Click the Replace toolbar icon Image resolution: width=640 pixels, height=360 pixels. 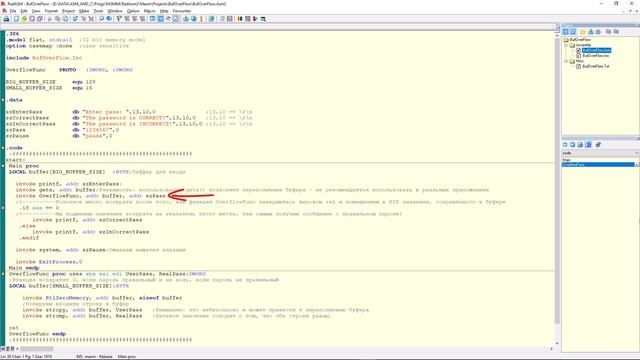[x=109, y=19]
